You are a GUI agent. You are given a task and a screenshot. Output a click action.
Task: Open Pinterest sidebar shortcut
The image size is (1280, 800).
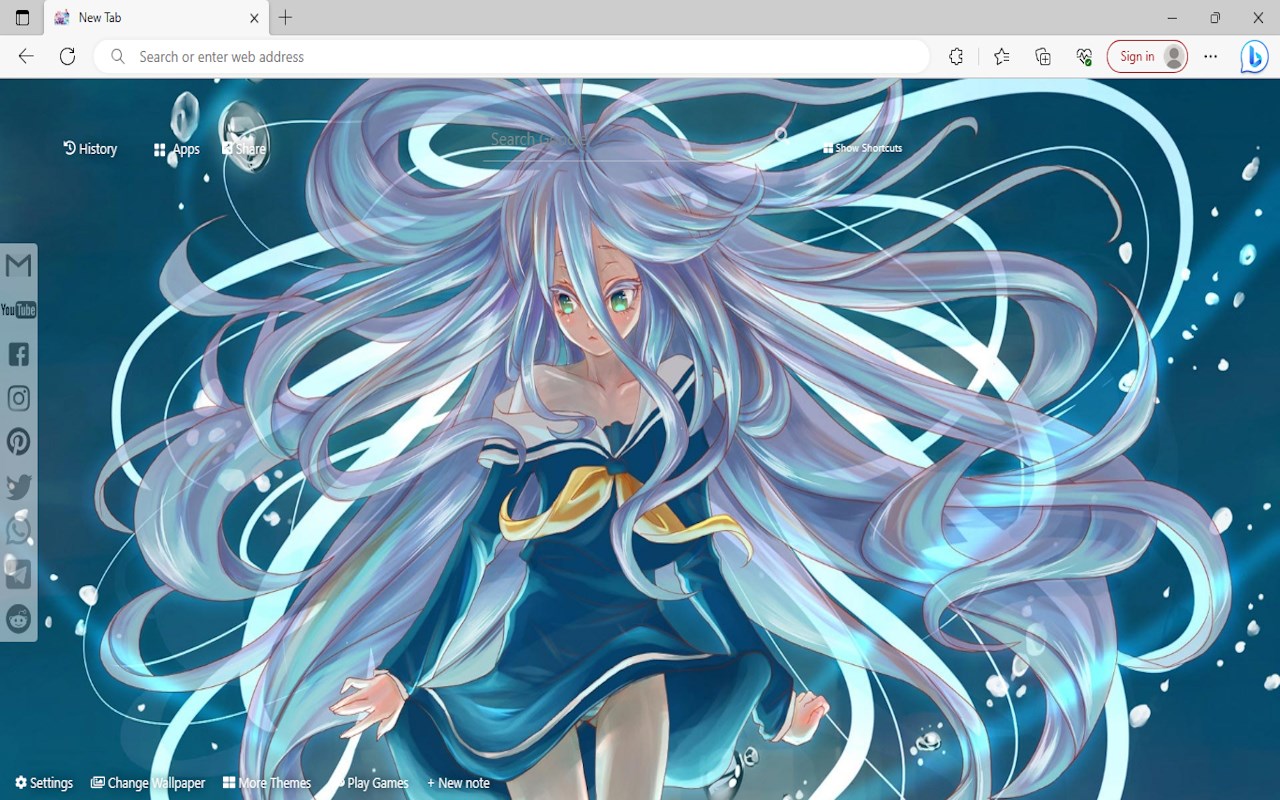tap(18, 442)
